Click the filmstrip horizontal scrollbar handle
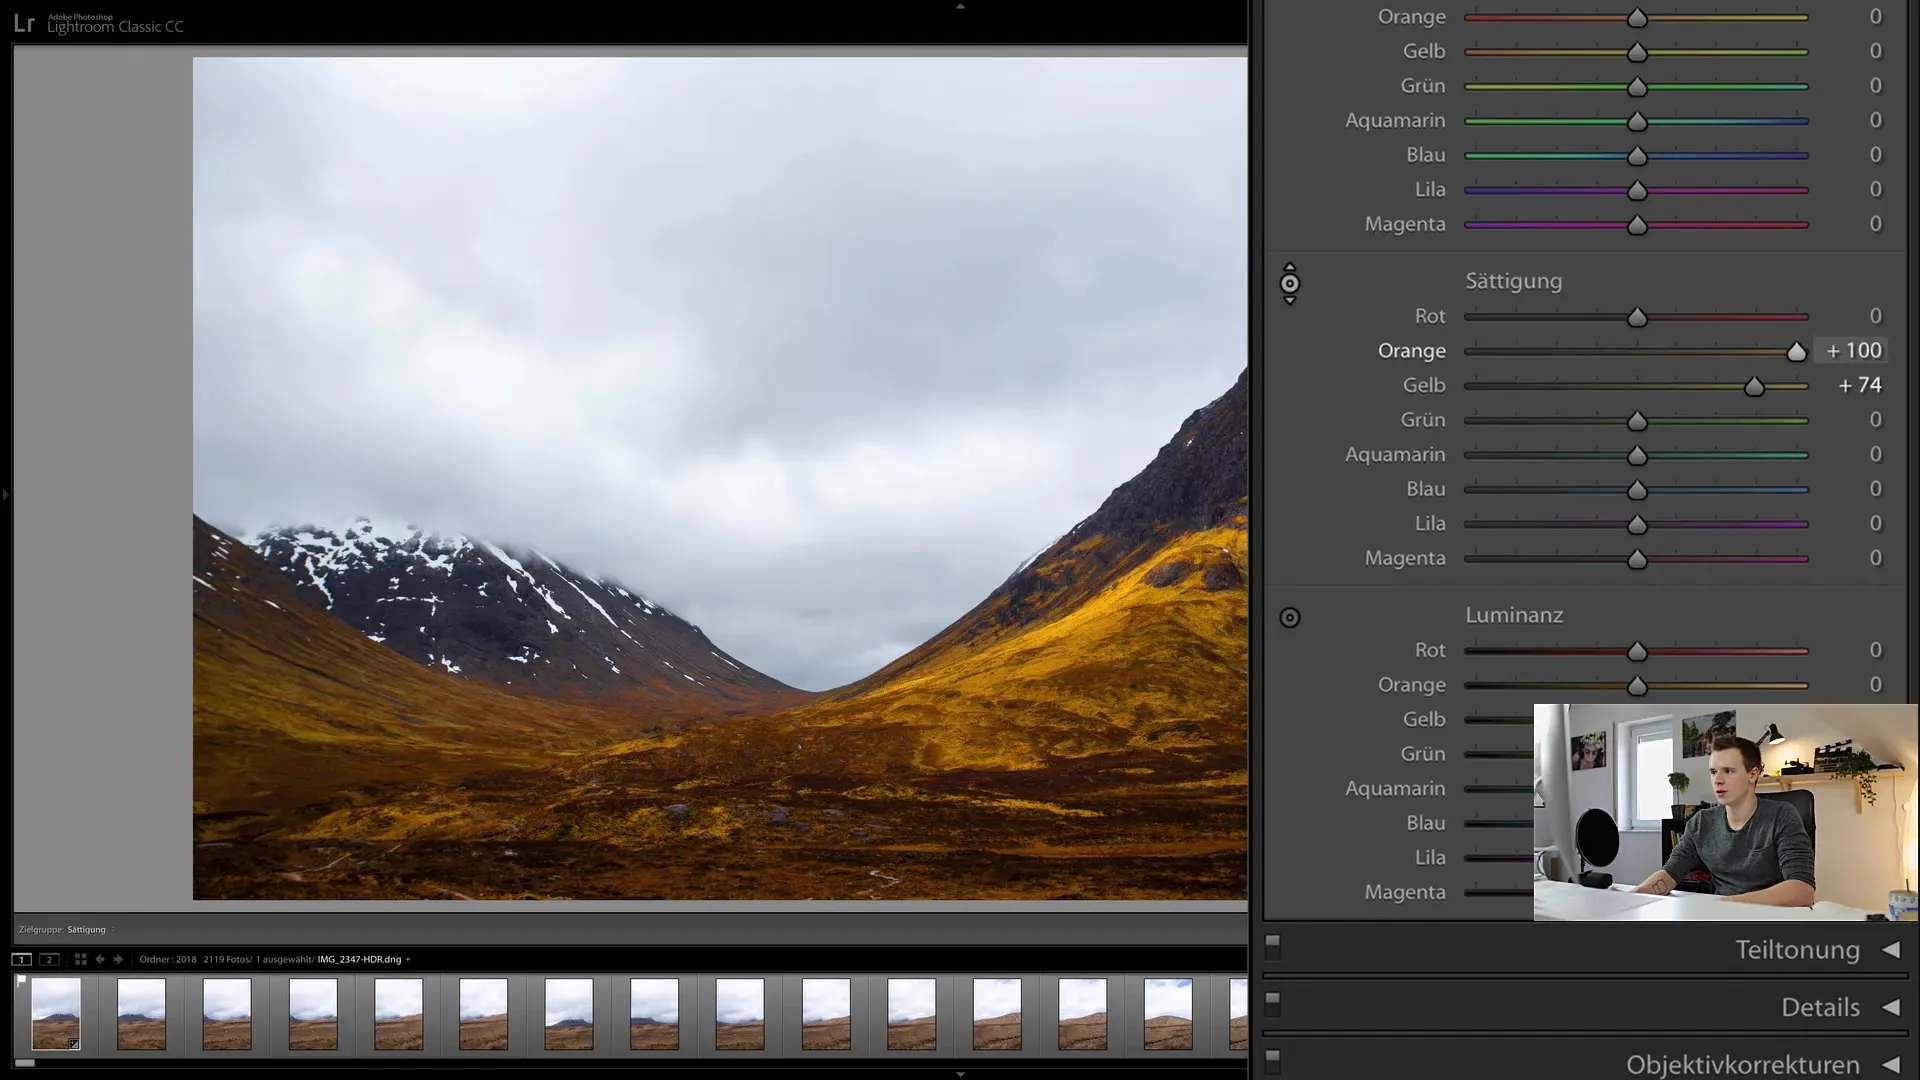 click(x=25, y=1063)
